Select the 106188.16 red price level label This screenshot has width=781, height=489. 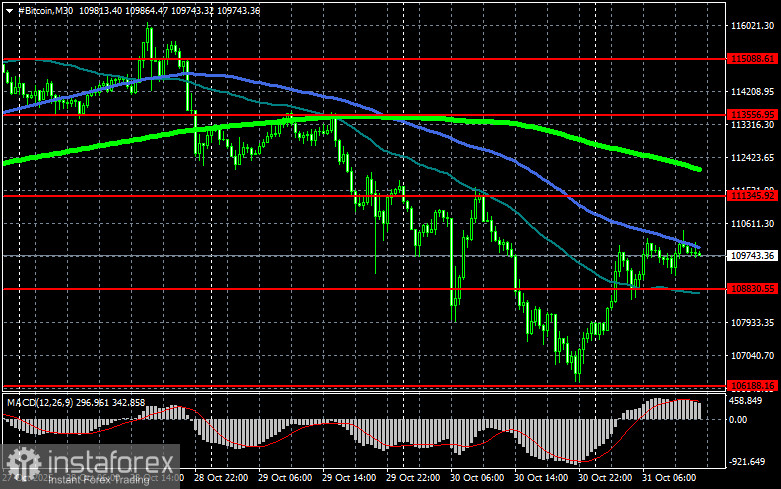point(752,385)
